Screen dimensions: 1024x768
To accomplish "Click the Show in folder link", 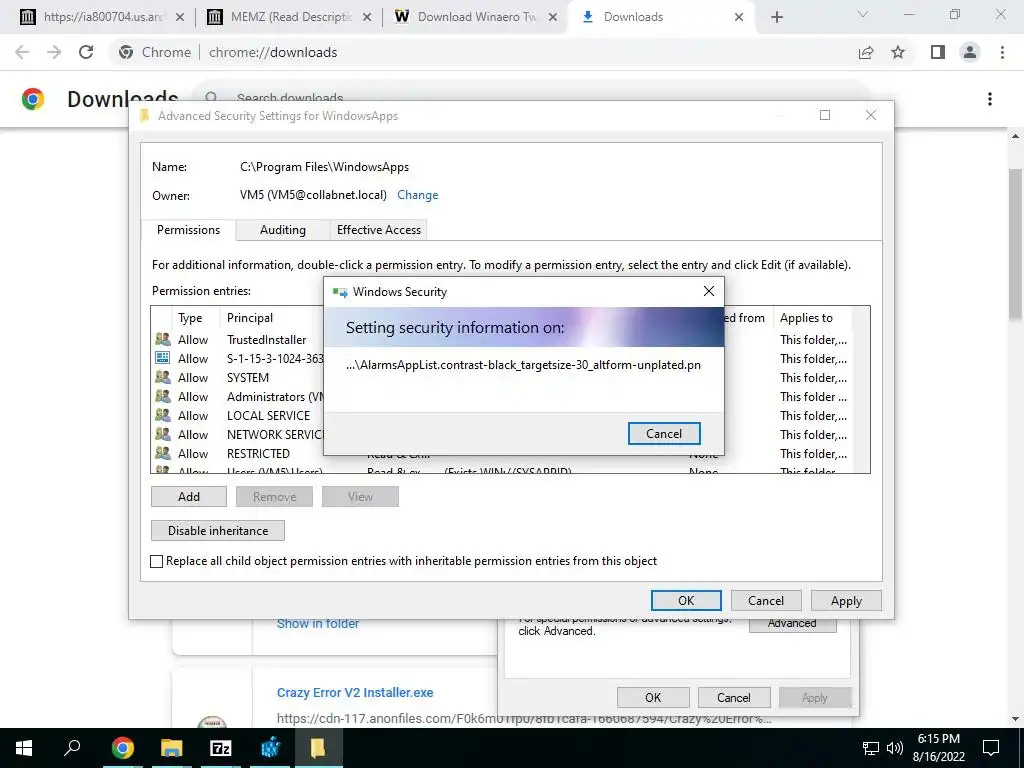I will pyautogui.click(x=318, y=624).
